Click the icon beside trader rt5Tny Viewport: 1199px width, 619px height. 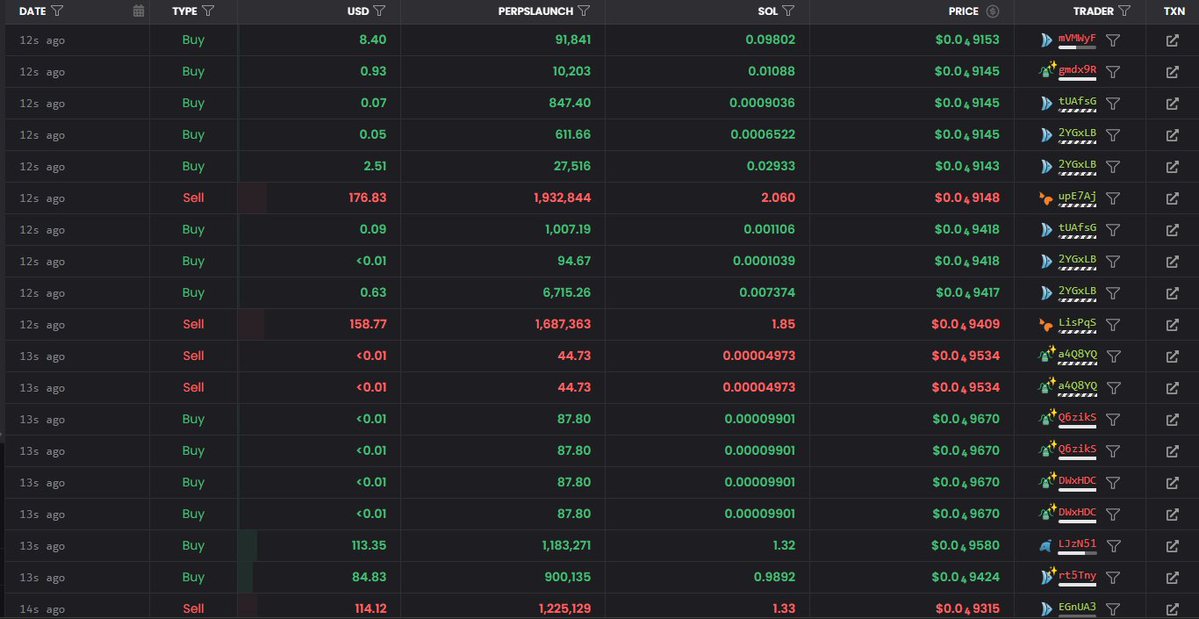click(1048, 575)
